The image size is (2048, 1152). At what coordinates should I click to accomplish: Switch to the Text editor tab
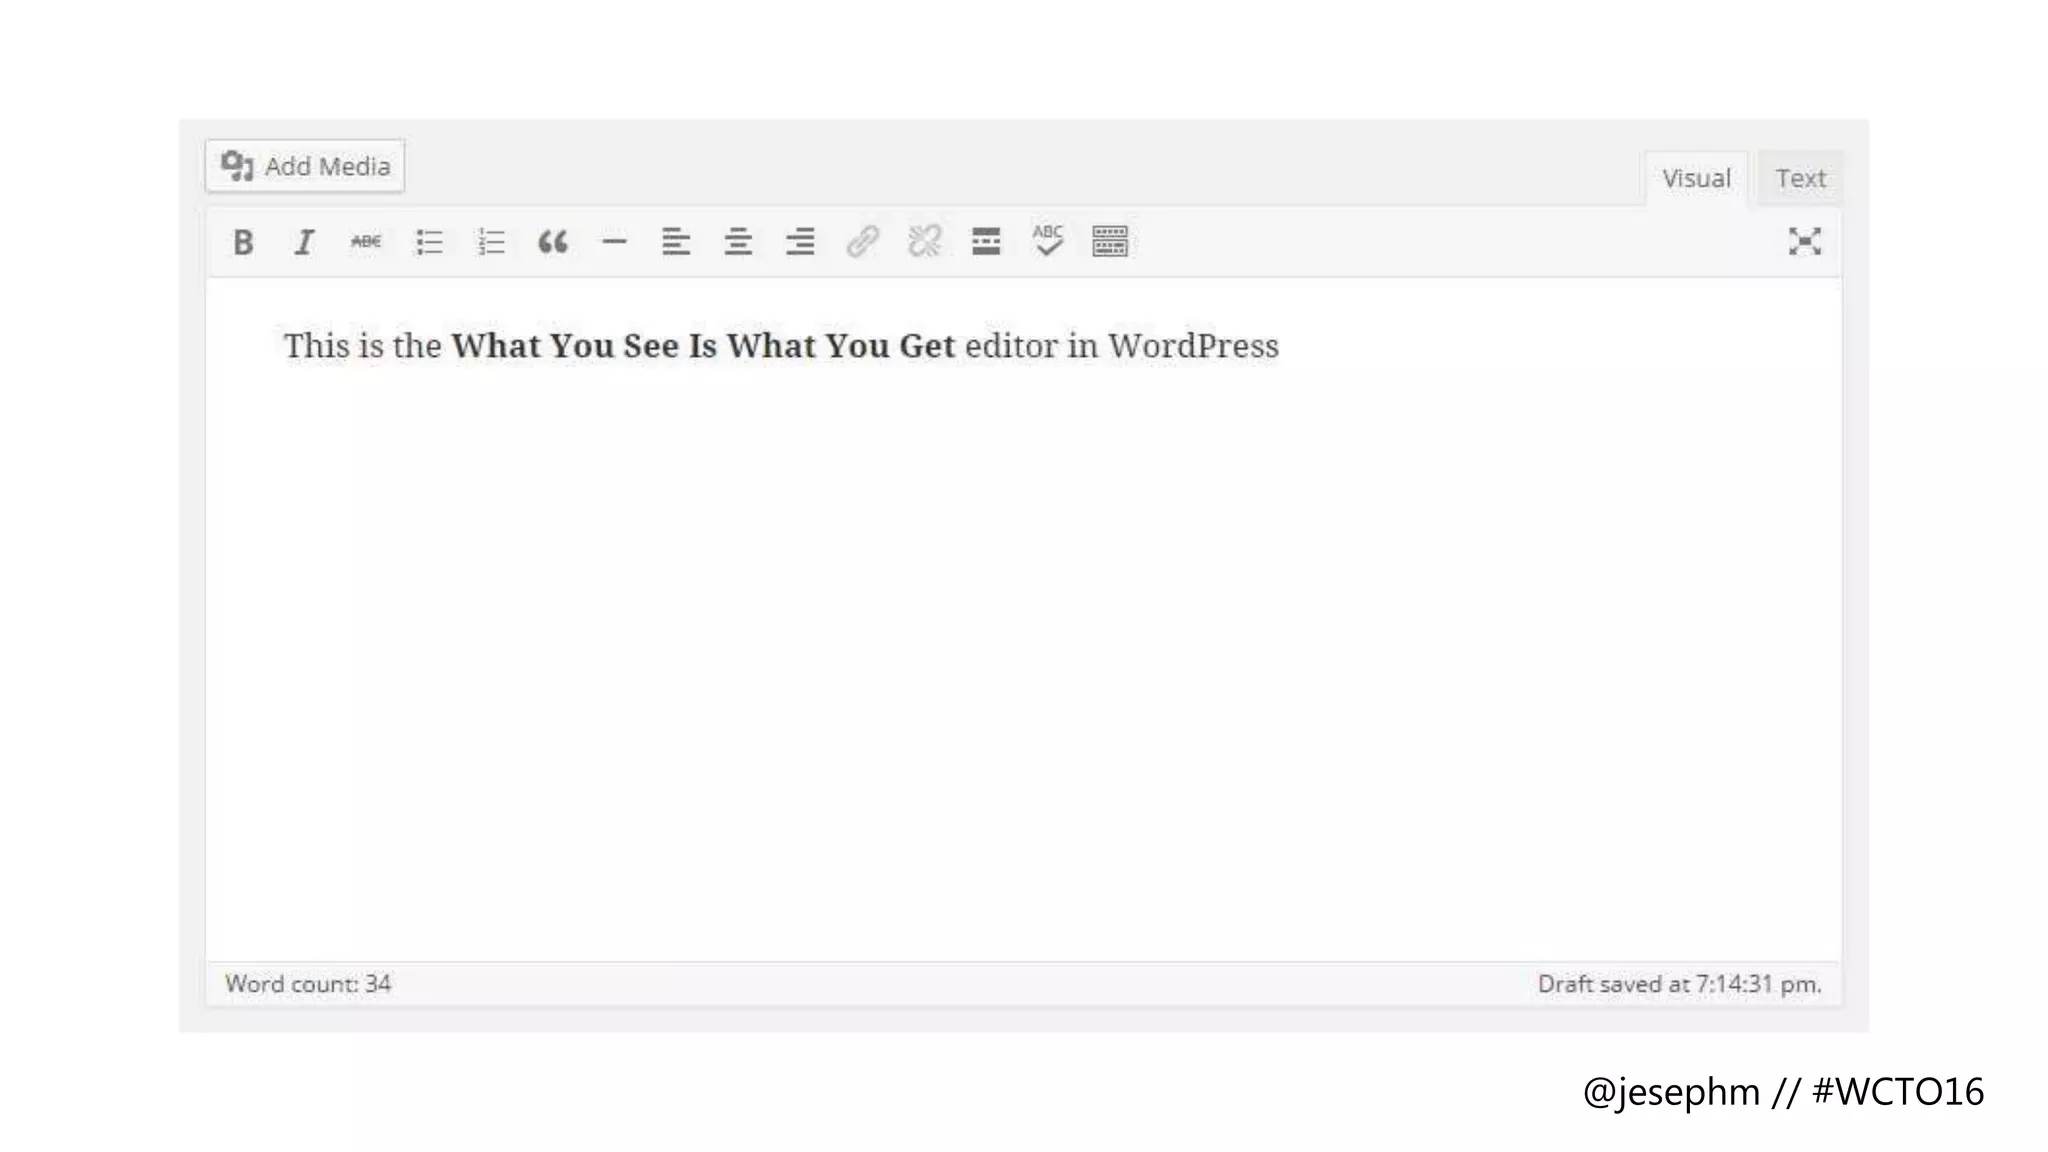click(x=1800, y=179)
